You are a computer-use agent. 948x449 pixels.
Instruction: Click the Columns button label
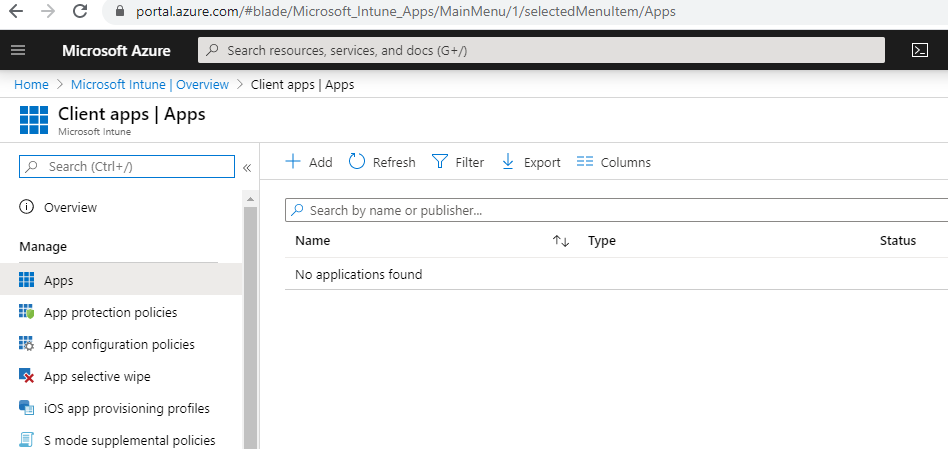(x=626, y=163)
